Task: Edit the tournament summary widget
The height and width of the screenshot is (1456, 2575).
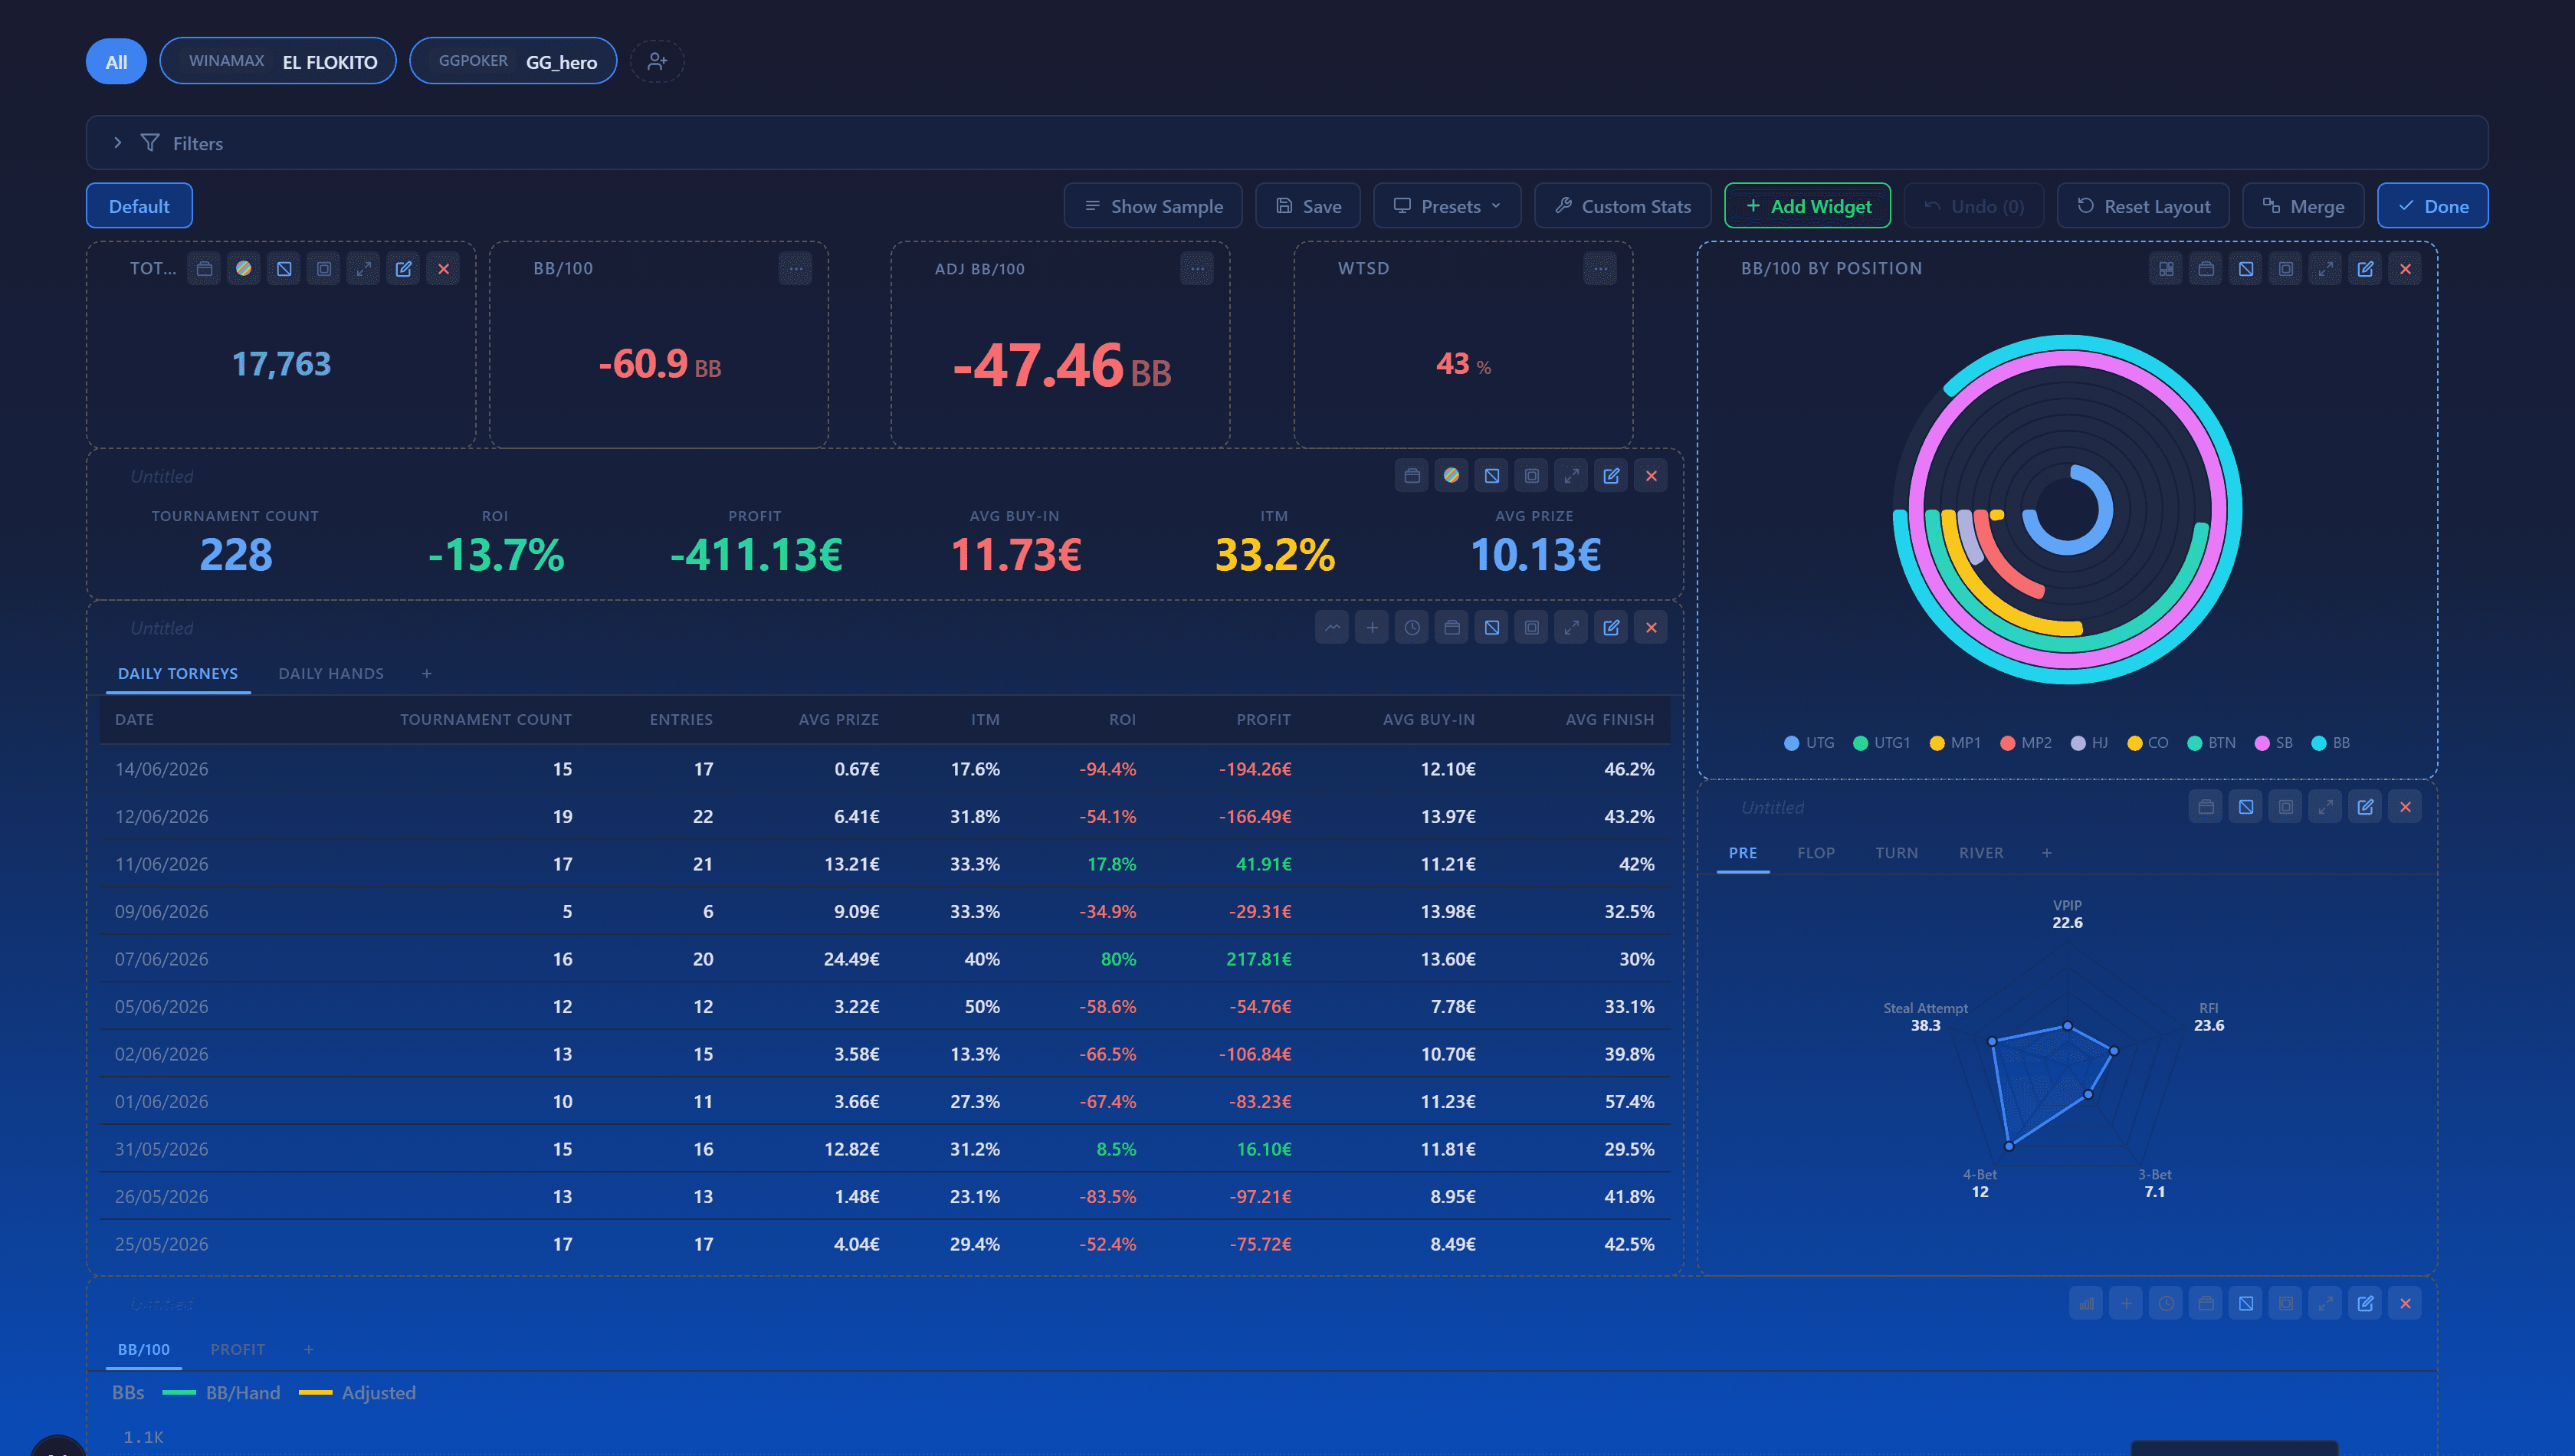Action: tap(1612, 476)
